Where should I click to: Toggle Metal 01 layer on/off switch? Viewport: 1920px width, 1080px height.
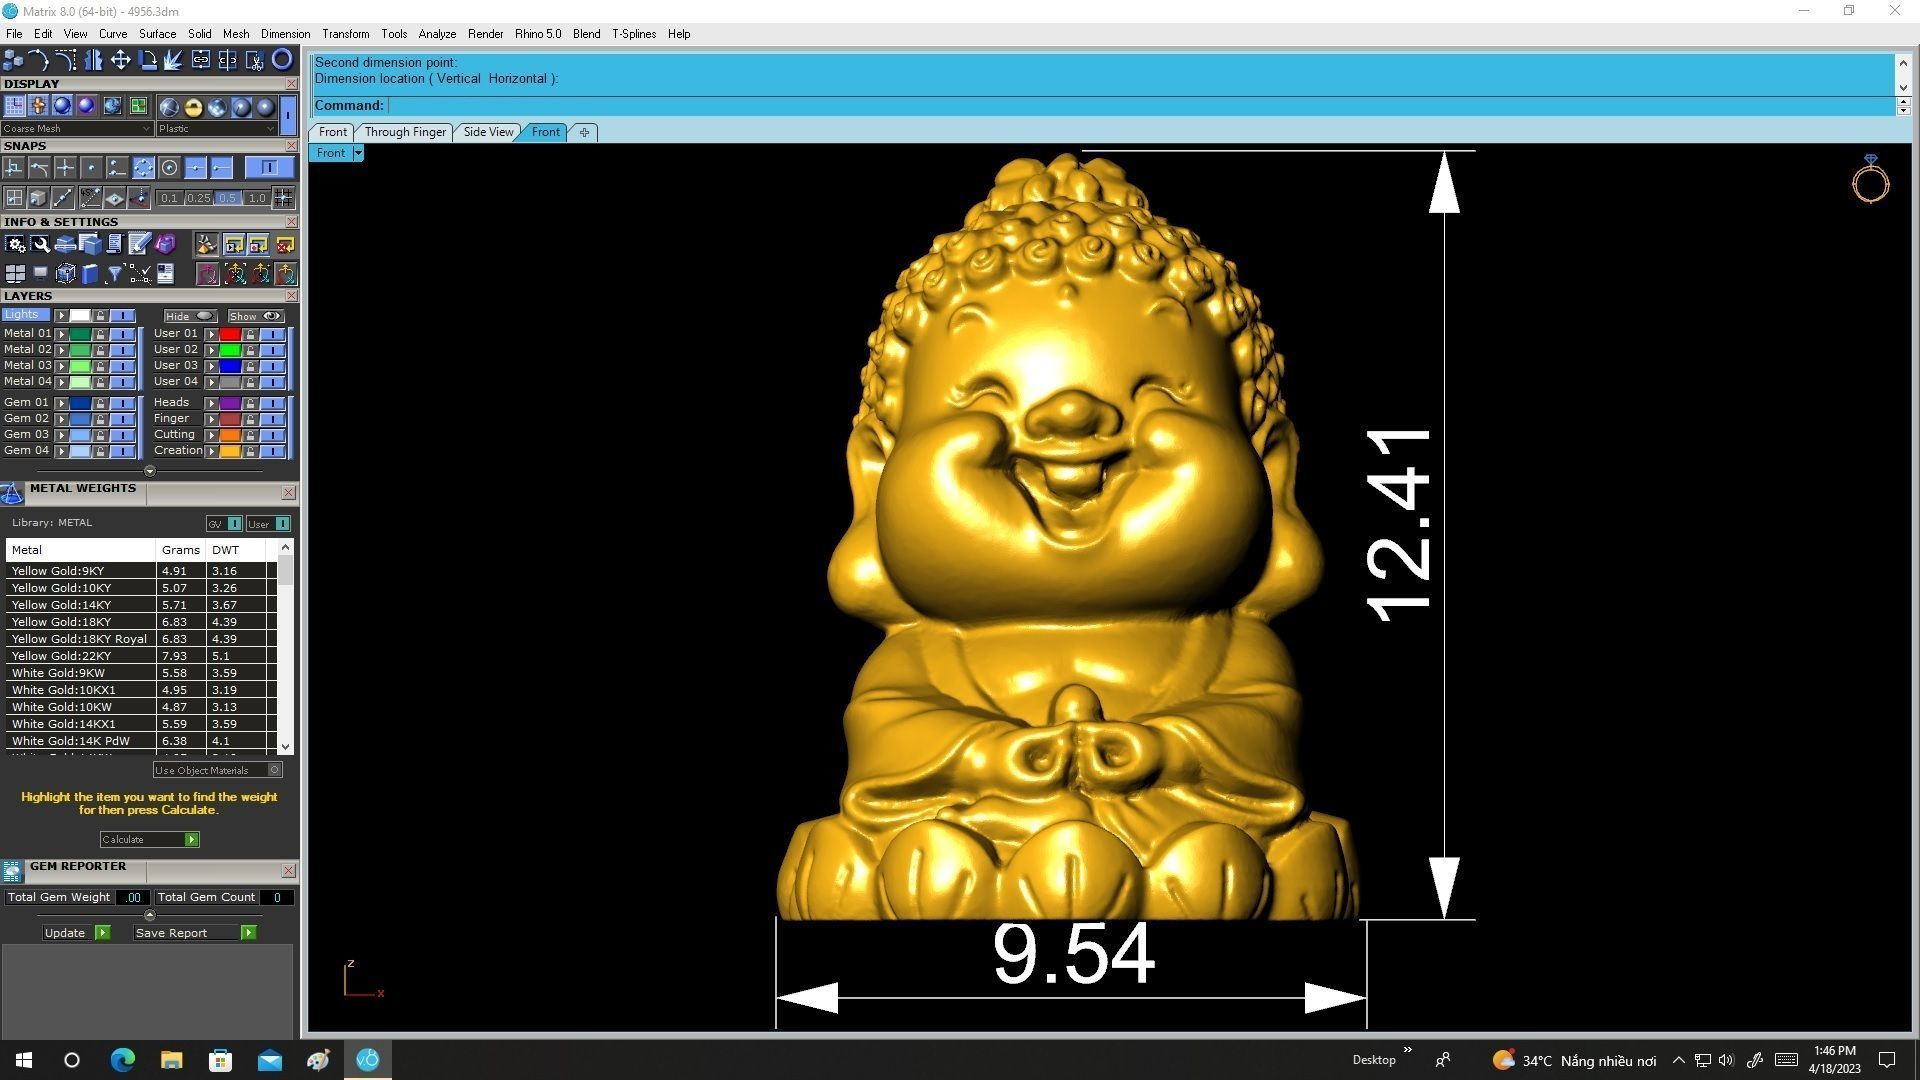tap(122, 334)
